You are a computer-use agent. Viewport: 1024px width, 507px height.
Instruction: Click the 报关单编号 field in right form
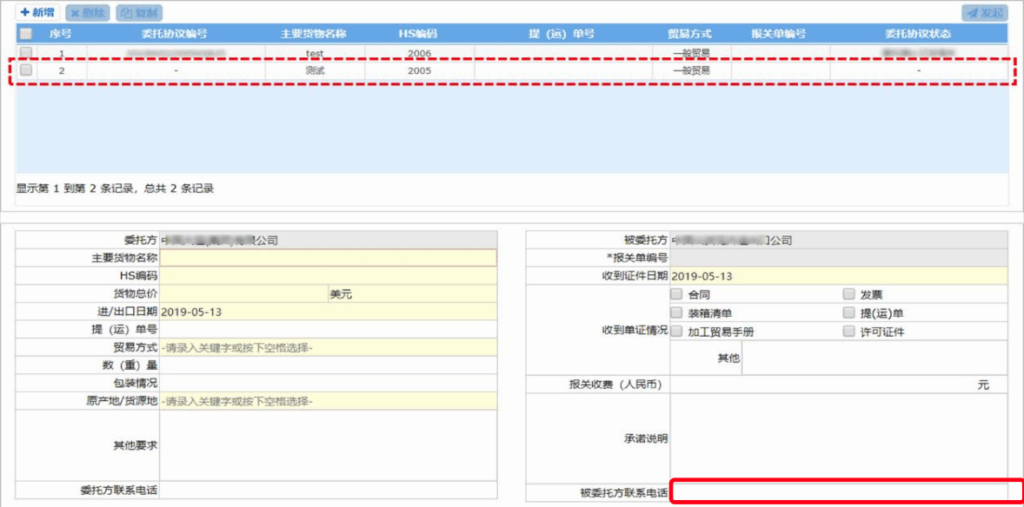click(839, 258)
